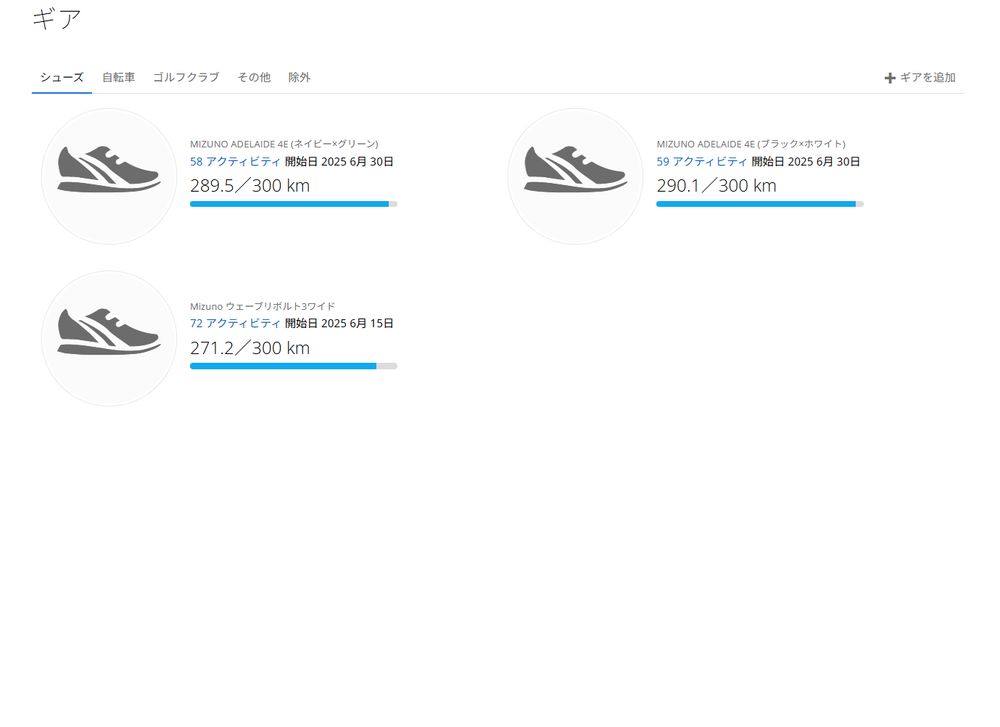Click progress bar under 289.5/300 km

pos(293,204)
